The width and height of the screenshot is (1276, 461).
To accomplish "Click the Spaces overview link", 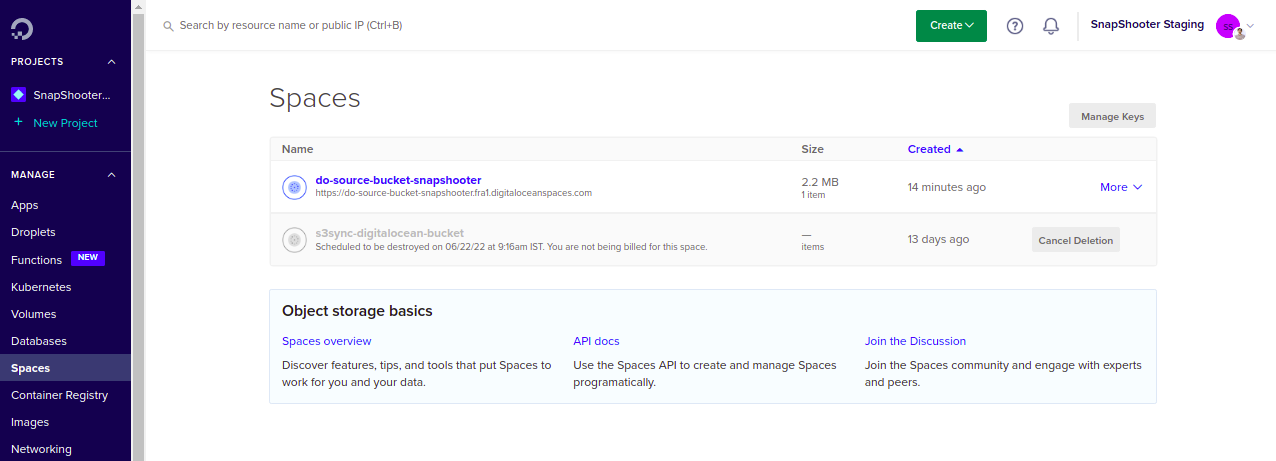I will 326,341.
